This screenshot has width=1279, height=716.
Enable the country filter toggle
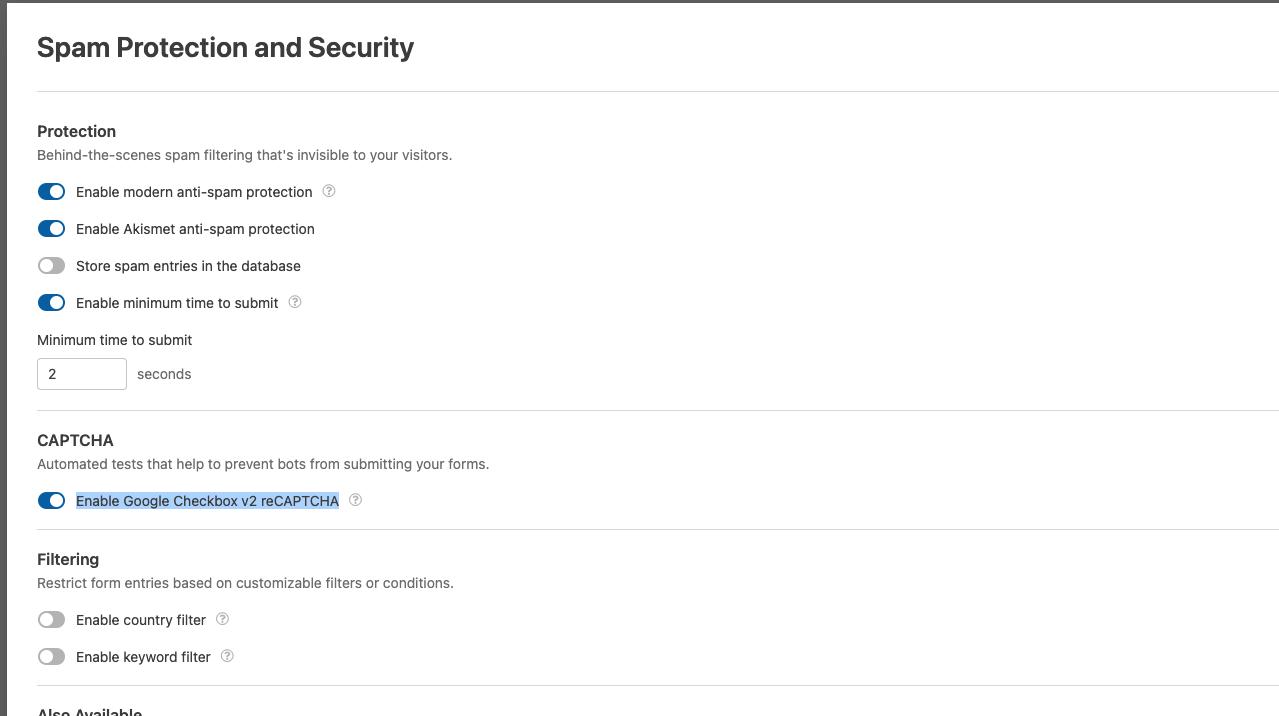pyautogui.click(x=51, y=620)
